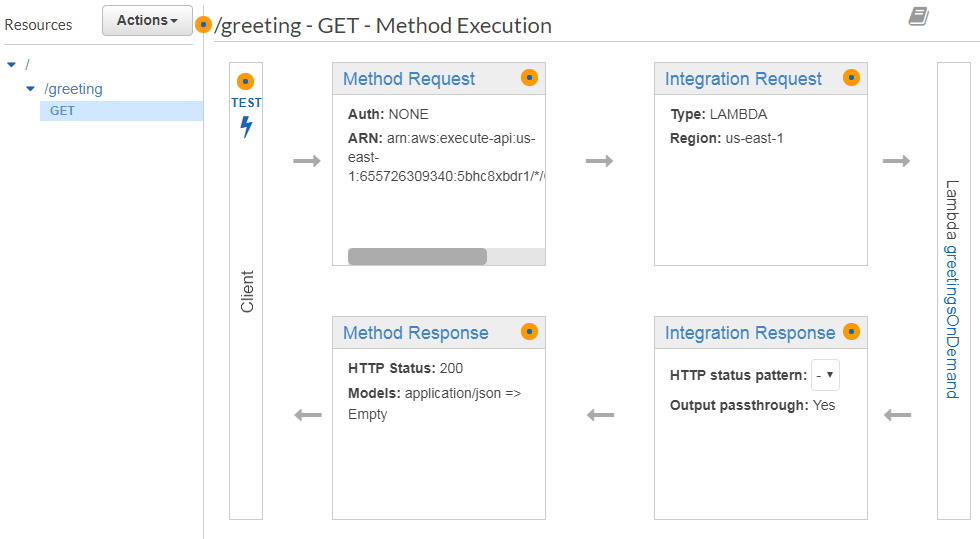The width and height of the screenshot is (980, 539).
Task: Open the Actions dropdown menu
Action: click(147, 20)
